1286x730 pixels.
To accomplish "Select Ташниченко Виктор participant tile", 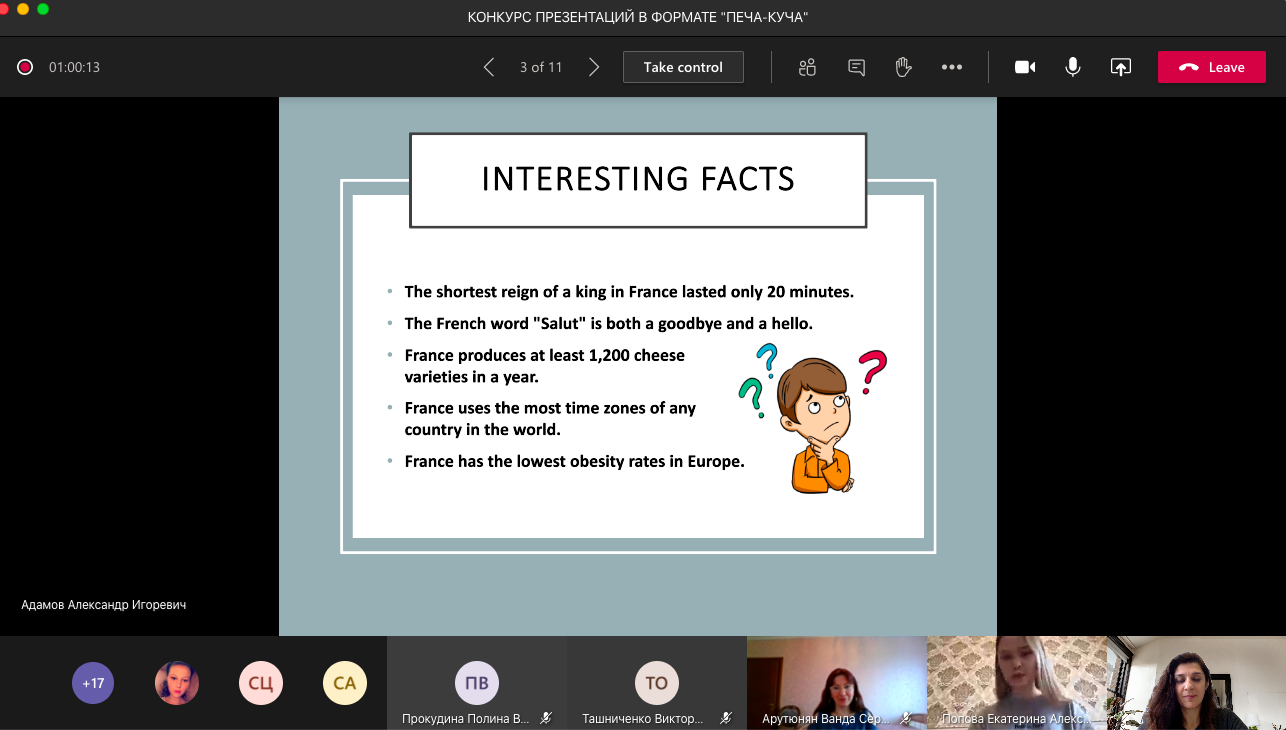I will tap(657, 683).
